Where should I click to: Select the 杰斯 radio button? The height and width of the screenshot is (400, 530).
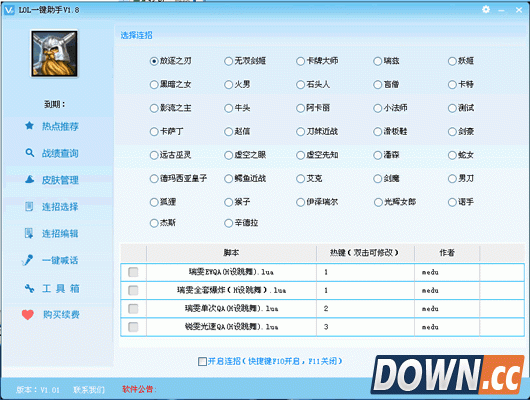[x=154, y=223]
